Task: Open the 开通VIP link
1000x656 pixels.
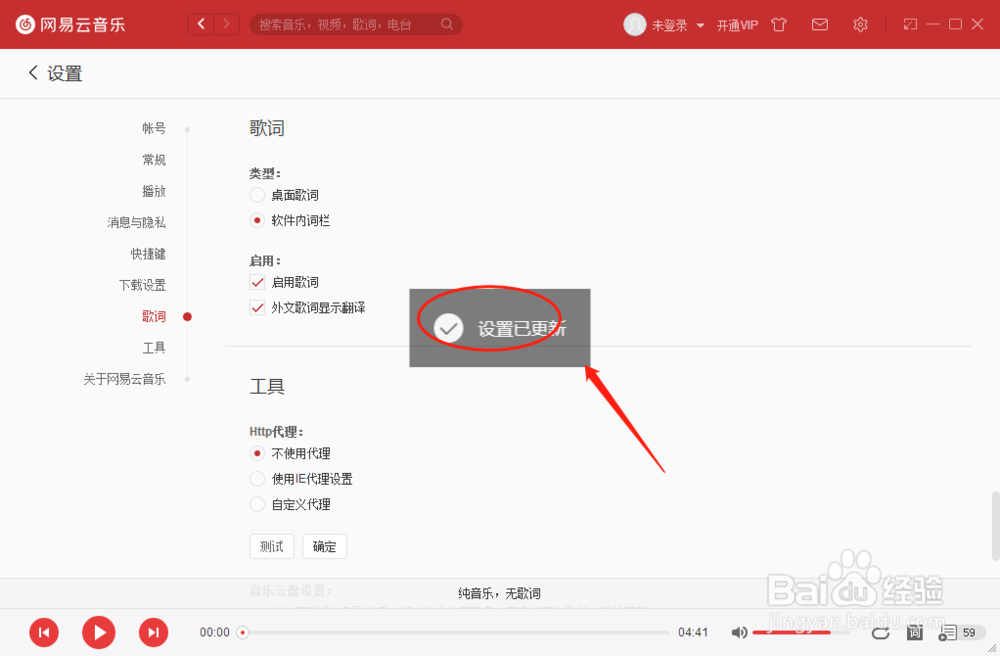Action: pyautogui.click(x=737, y=26)
